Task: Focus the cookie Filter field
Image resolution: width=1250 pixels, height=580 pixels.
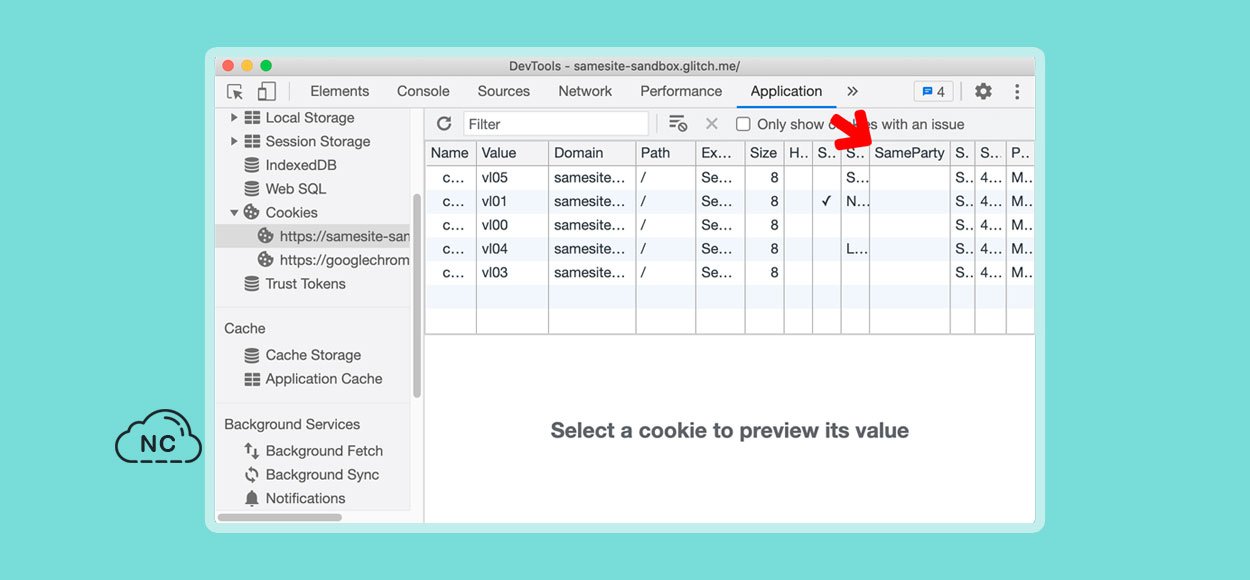Action: coord(556,124)
